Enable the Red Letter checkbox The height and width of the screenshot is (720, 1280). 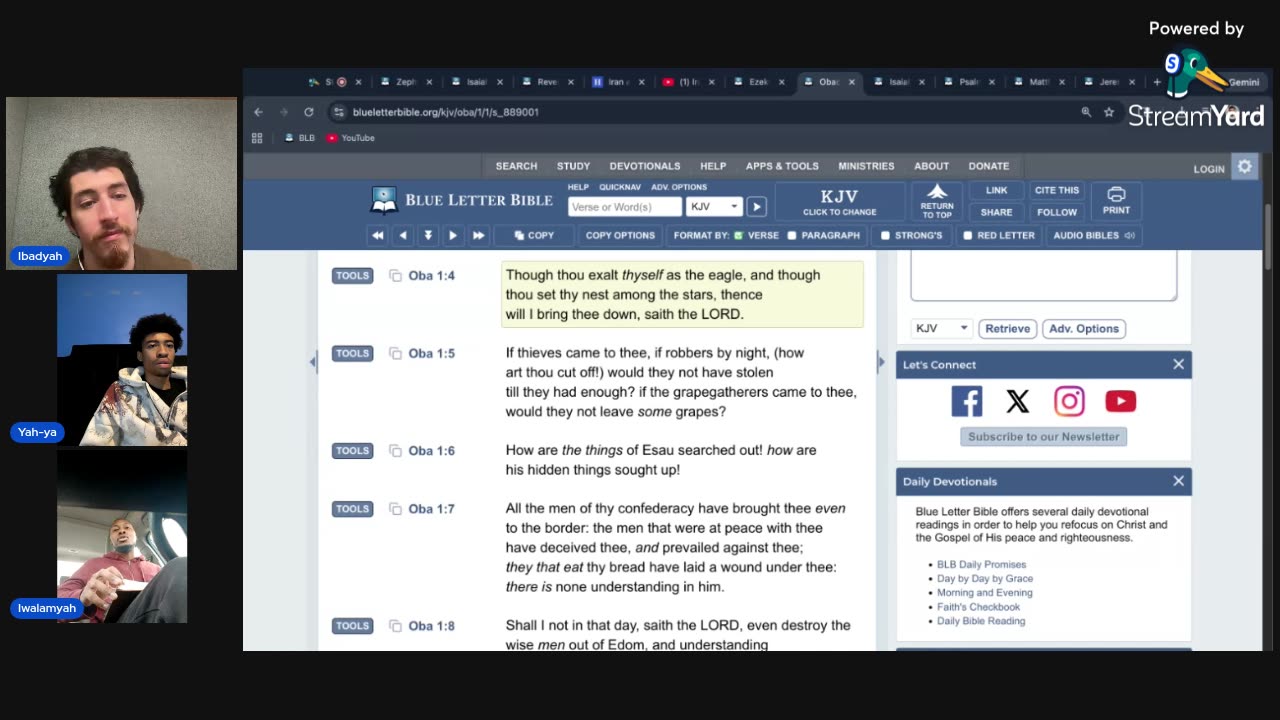(967, 236)
